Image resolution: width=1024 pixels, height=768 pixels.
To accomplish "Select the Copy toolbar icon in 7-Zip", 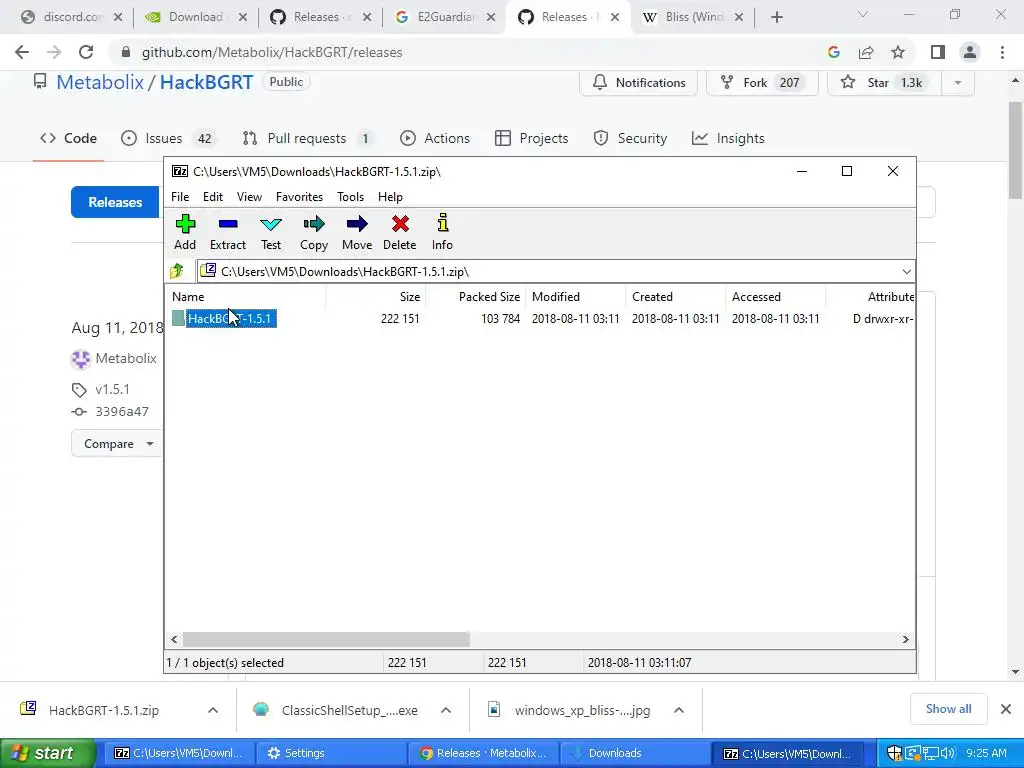I will (313, 232).
